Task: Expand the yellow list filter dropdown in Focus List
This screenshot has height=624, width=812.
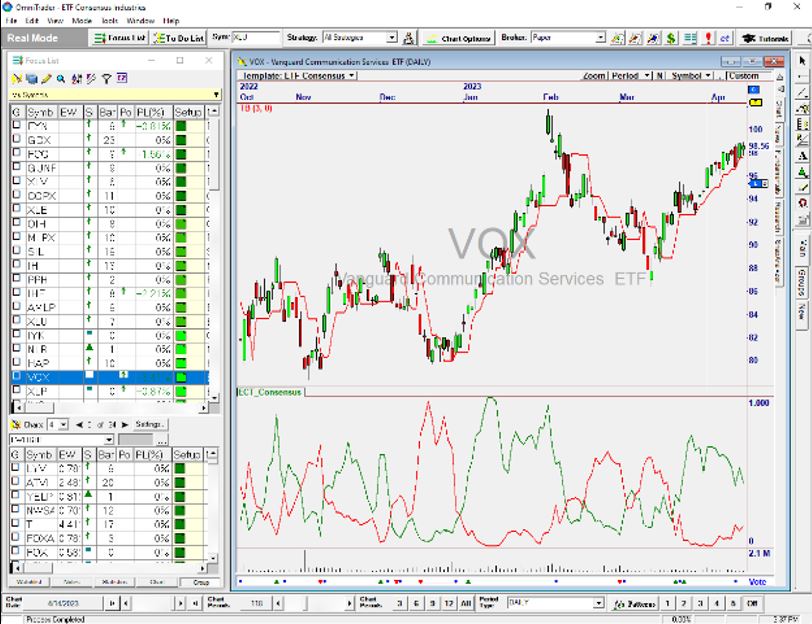Action: pyautogui.click(x=215, y=95)
